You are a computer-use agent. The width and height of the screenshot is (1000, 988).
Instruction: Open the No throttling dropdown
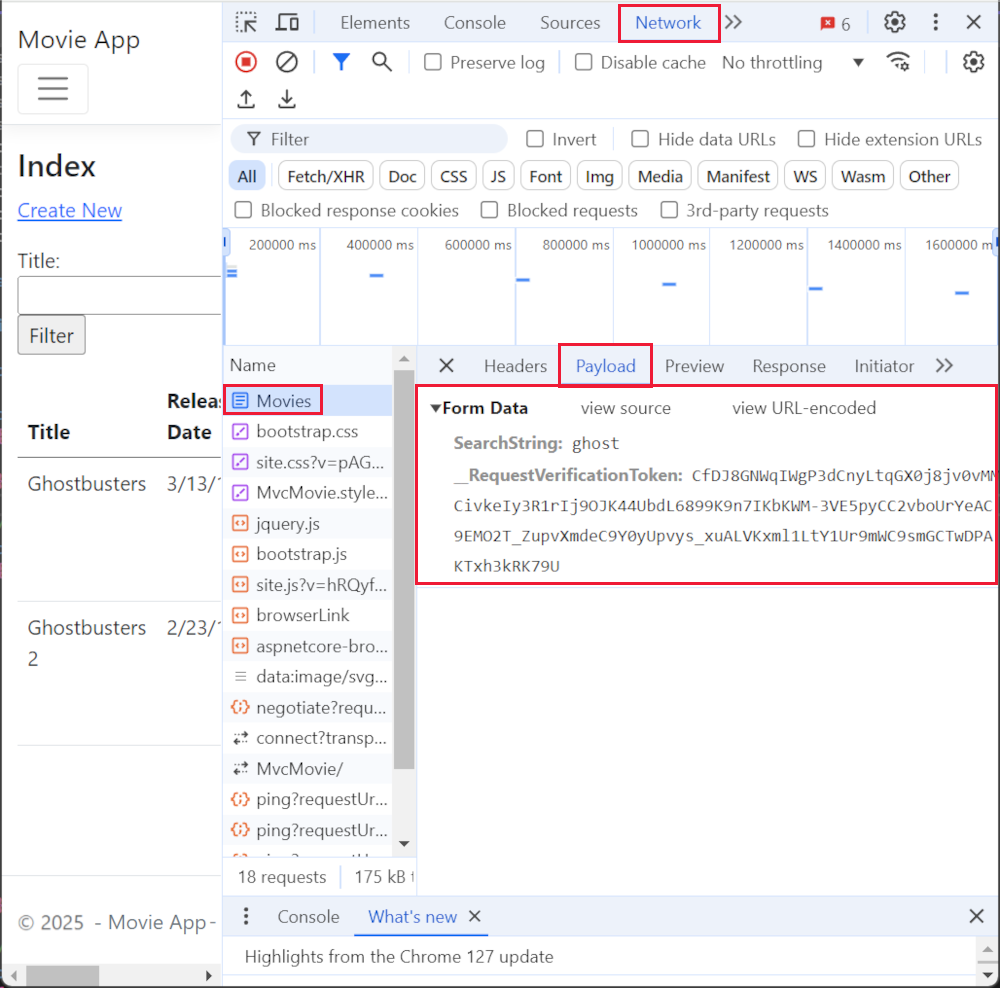pyautogui.click(x=793, y=63)
